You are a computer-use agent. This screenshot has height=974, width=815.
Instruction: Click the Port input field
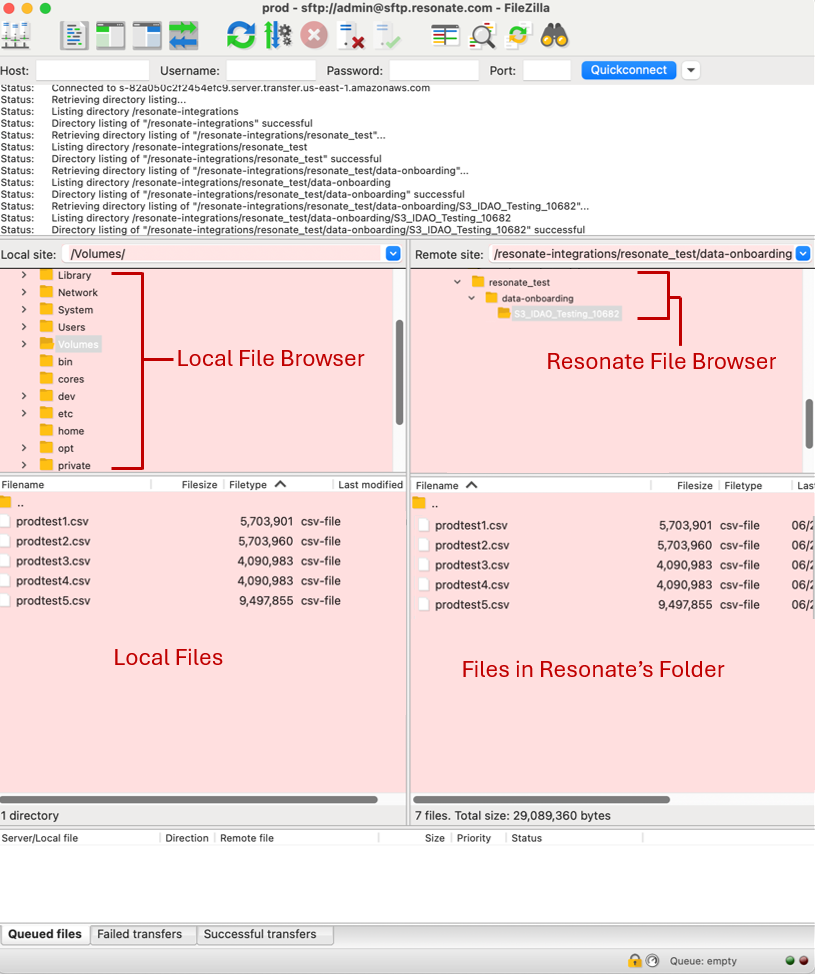point(547,70)
